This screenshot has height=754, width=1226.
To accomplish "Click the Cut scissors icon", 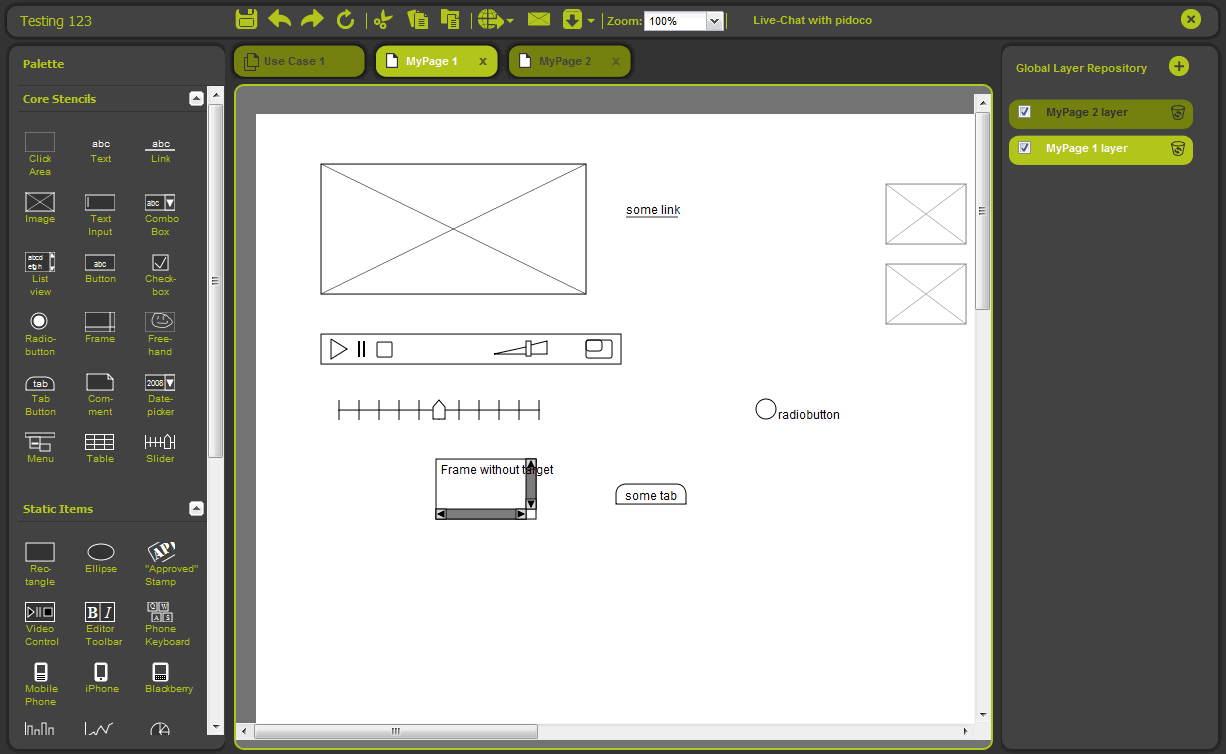I will point(383,19).
